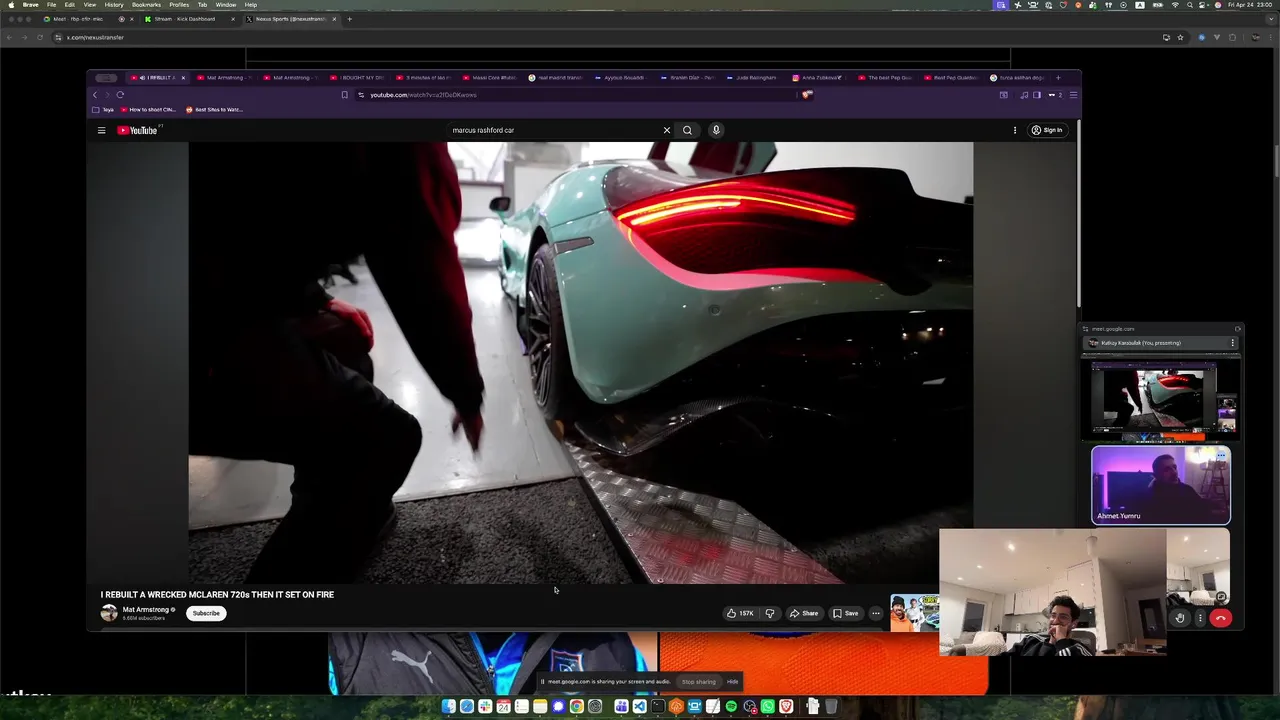This screenshot has width=1280, height=720.
Task: Click the inner youtube.com address bar URL
Action: click(x=423, y=95)
